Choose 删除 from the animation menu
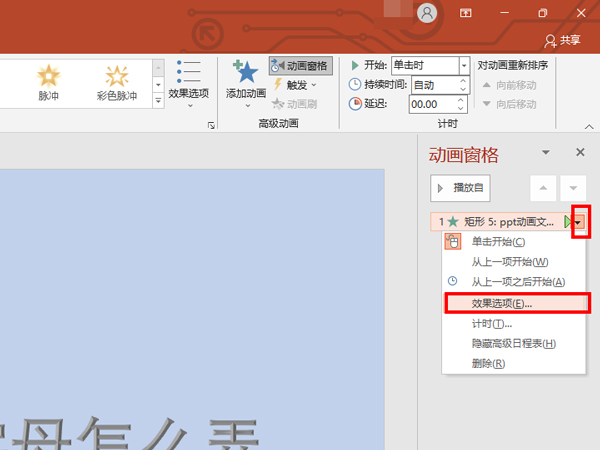This screenshot has width=600, height=450. pyautogui.click(x=488, y=363)
